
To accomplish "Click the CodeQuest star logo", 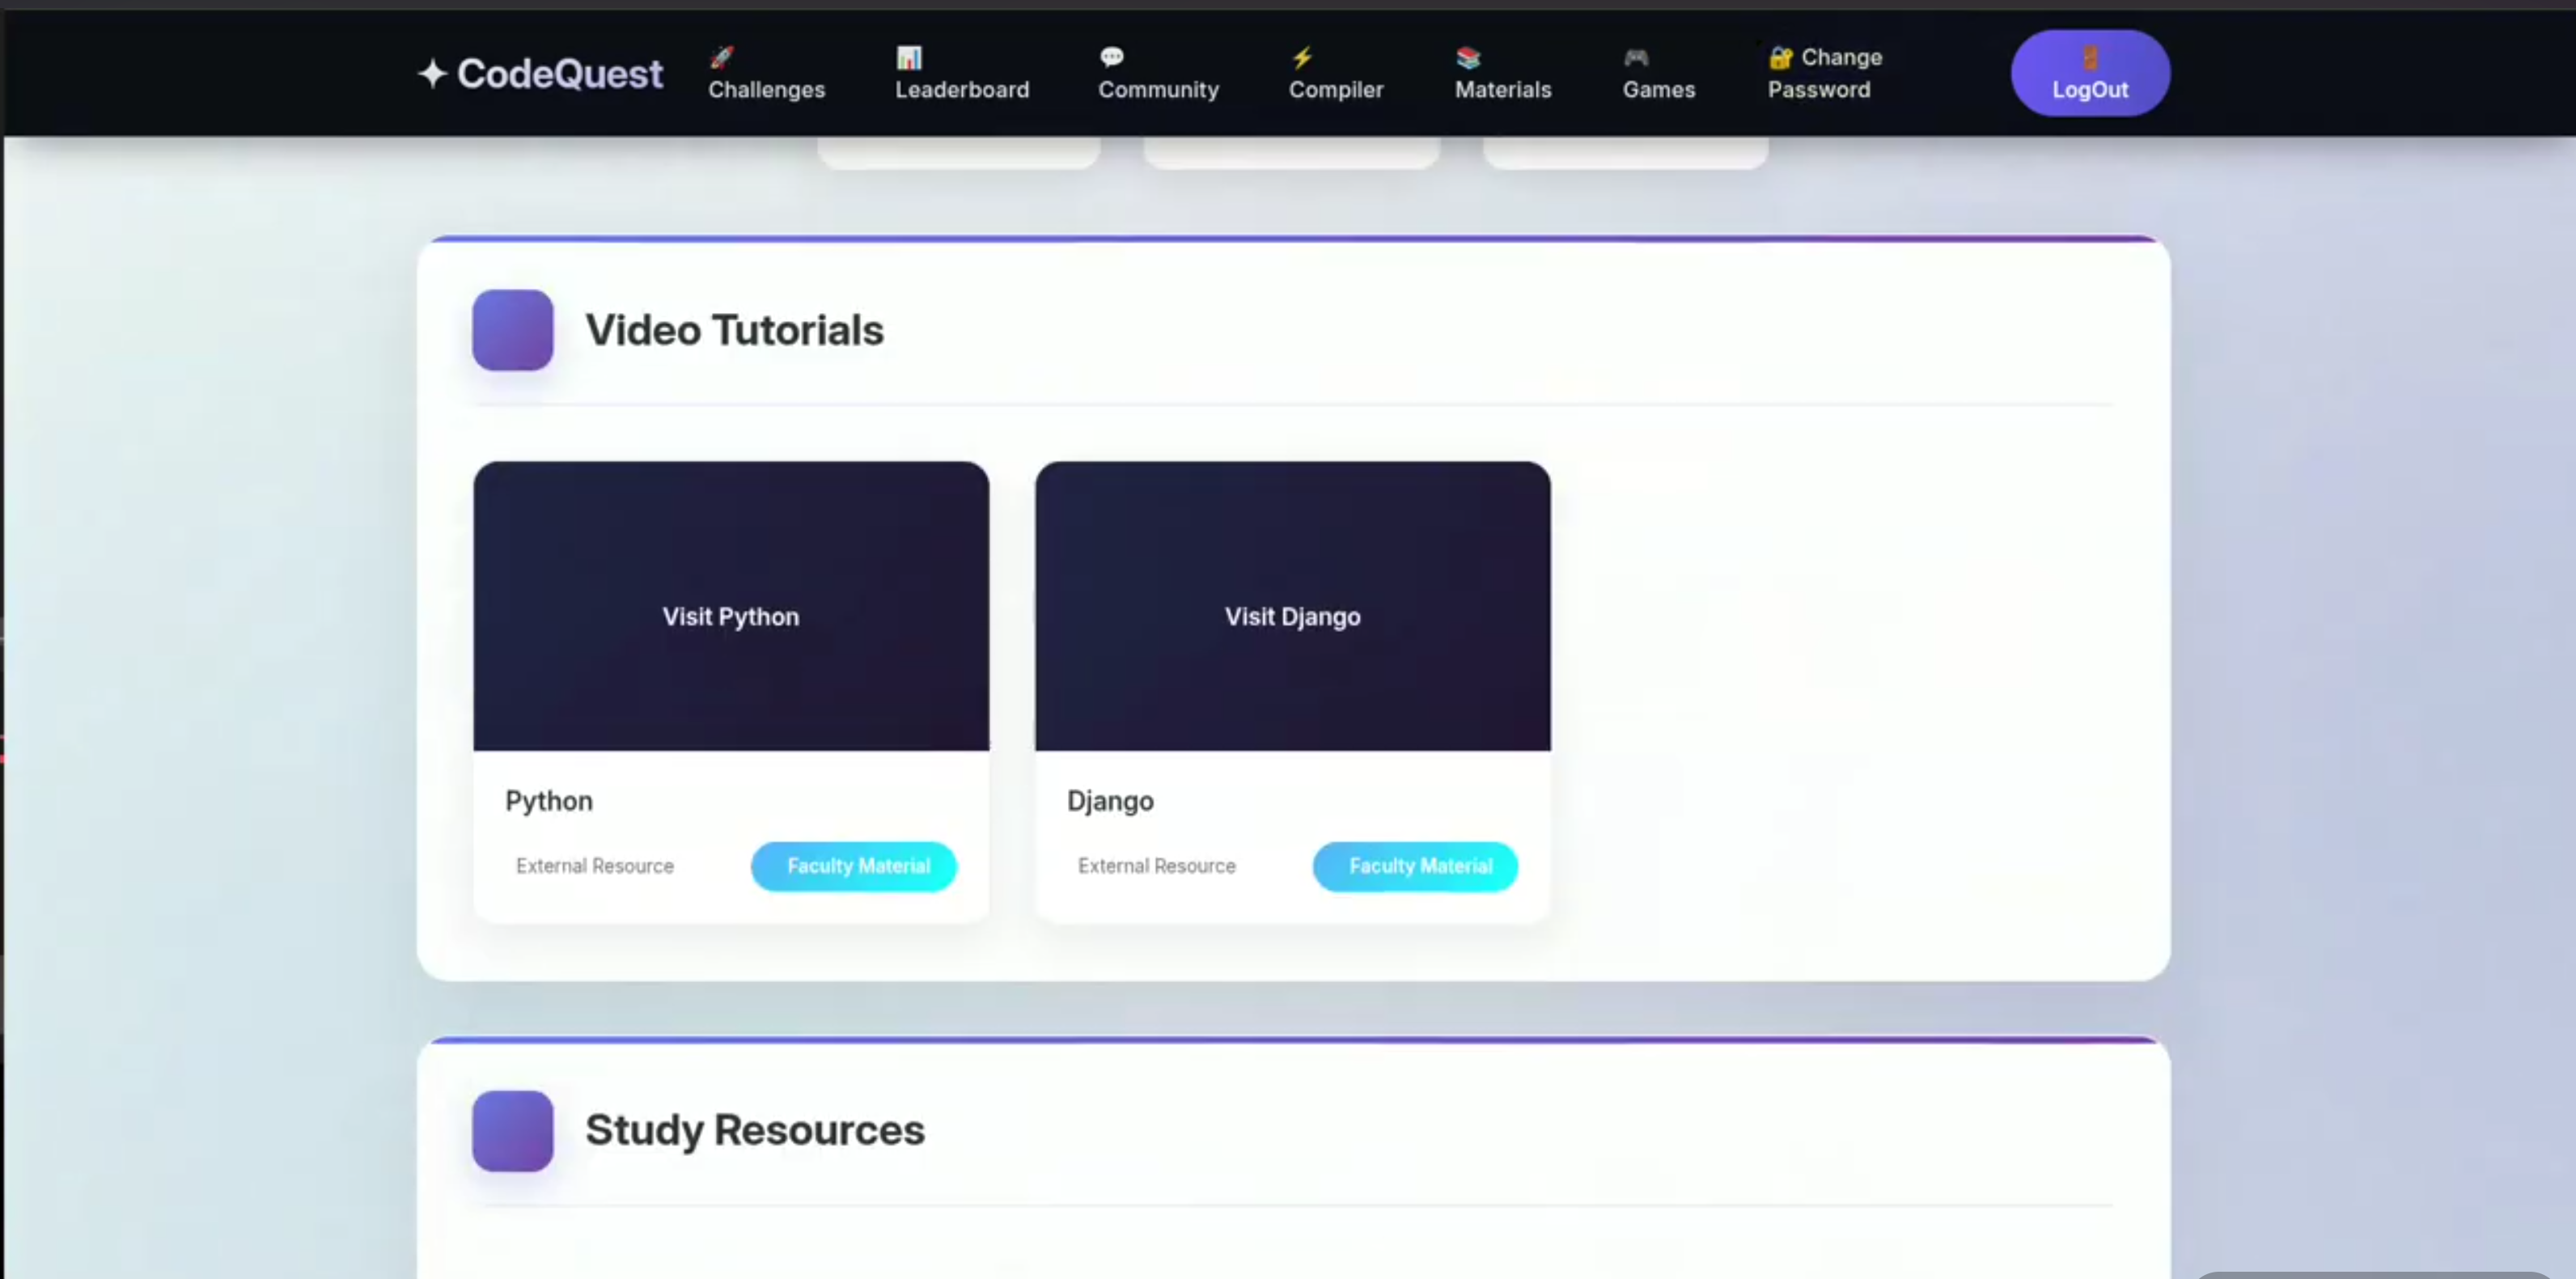I will (431, 73).
